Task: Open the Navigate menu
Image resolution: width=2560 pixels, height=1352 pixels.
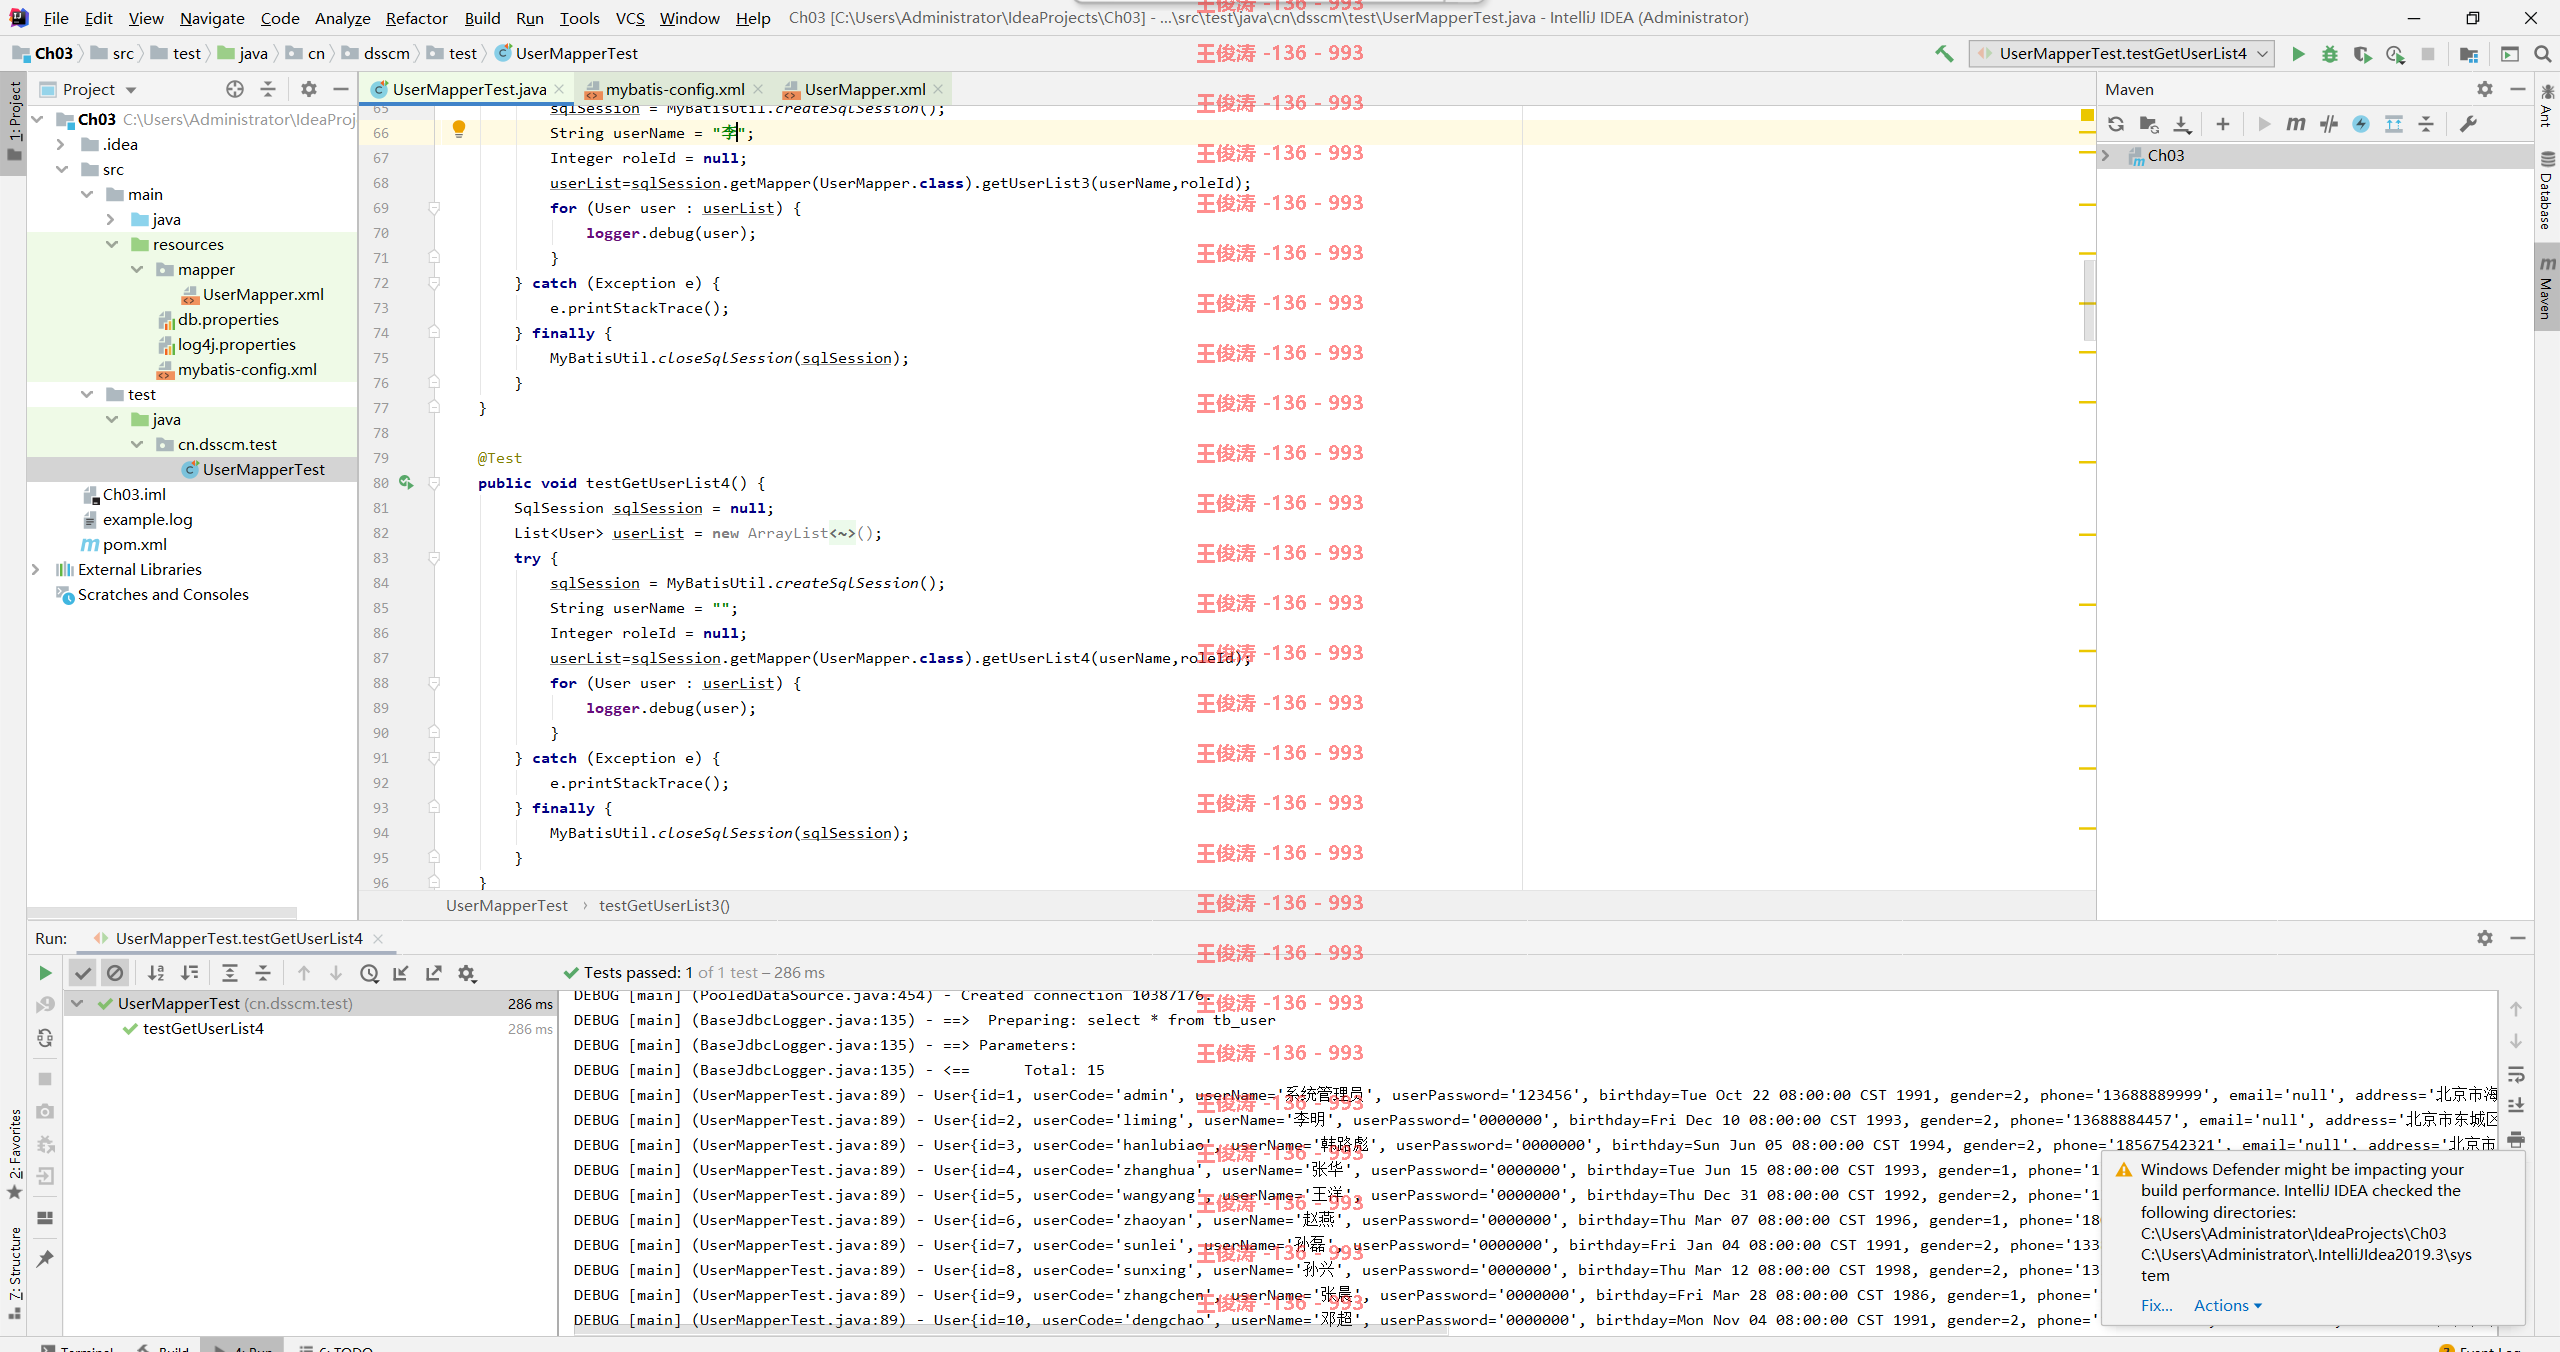Action: click(212, 18)
